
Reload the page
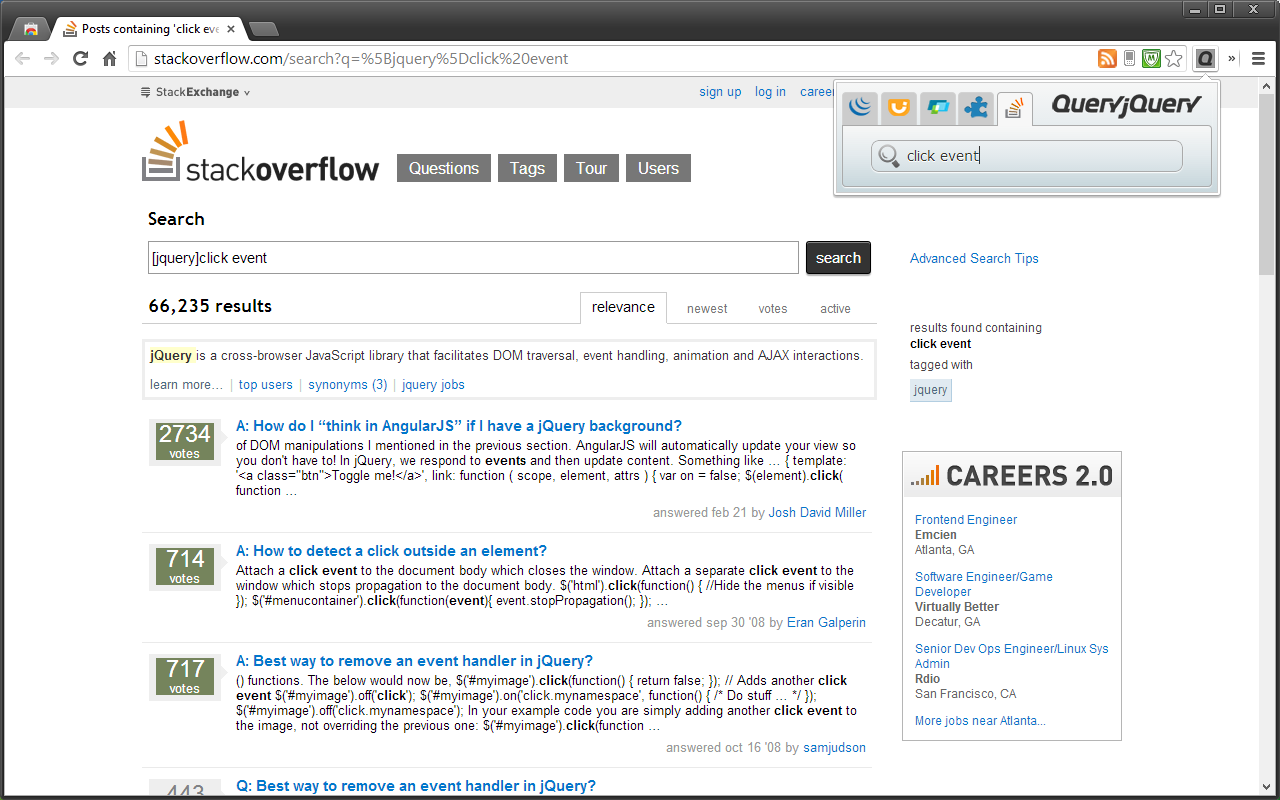81,59
